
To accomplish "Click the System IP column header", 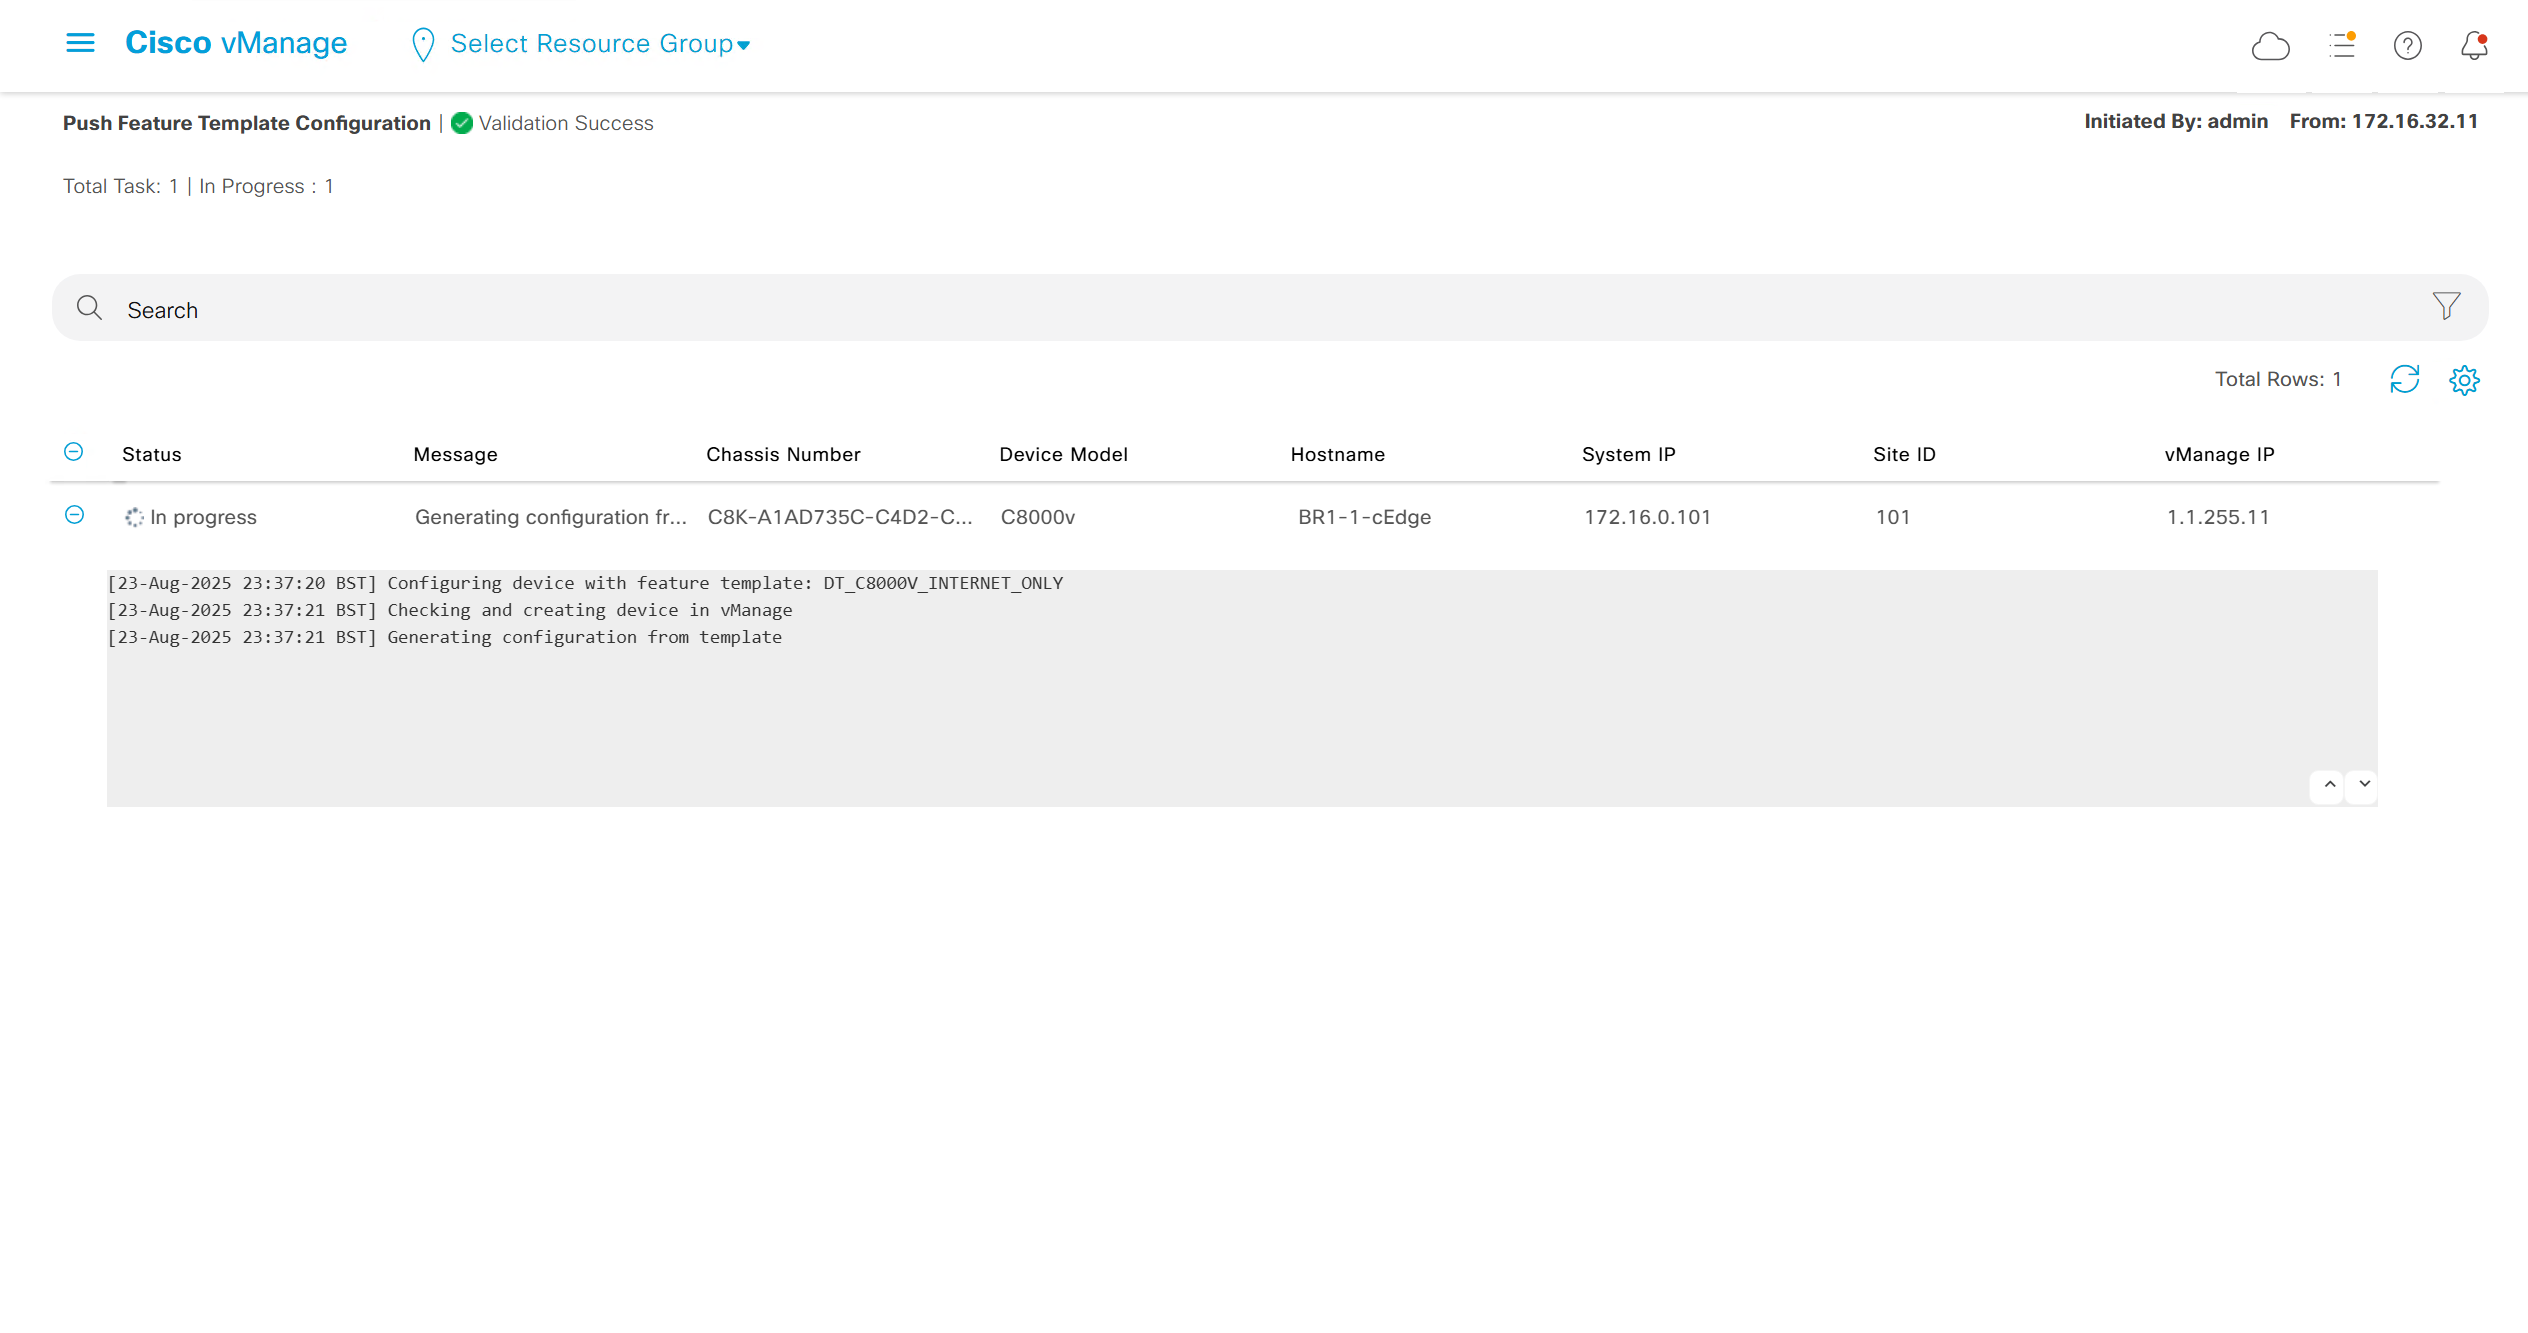I will 1628,455.
